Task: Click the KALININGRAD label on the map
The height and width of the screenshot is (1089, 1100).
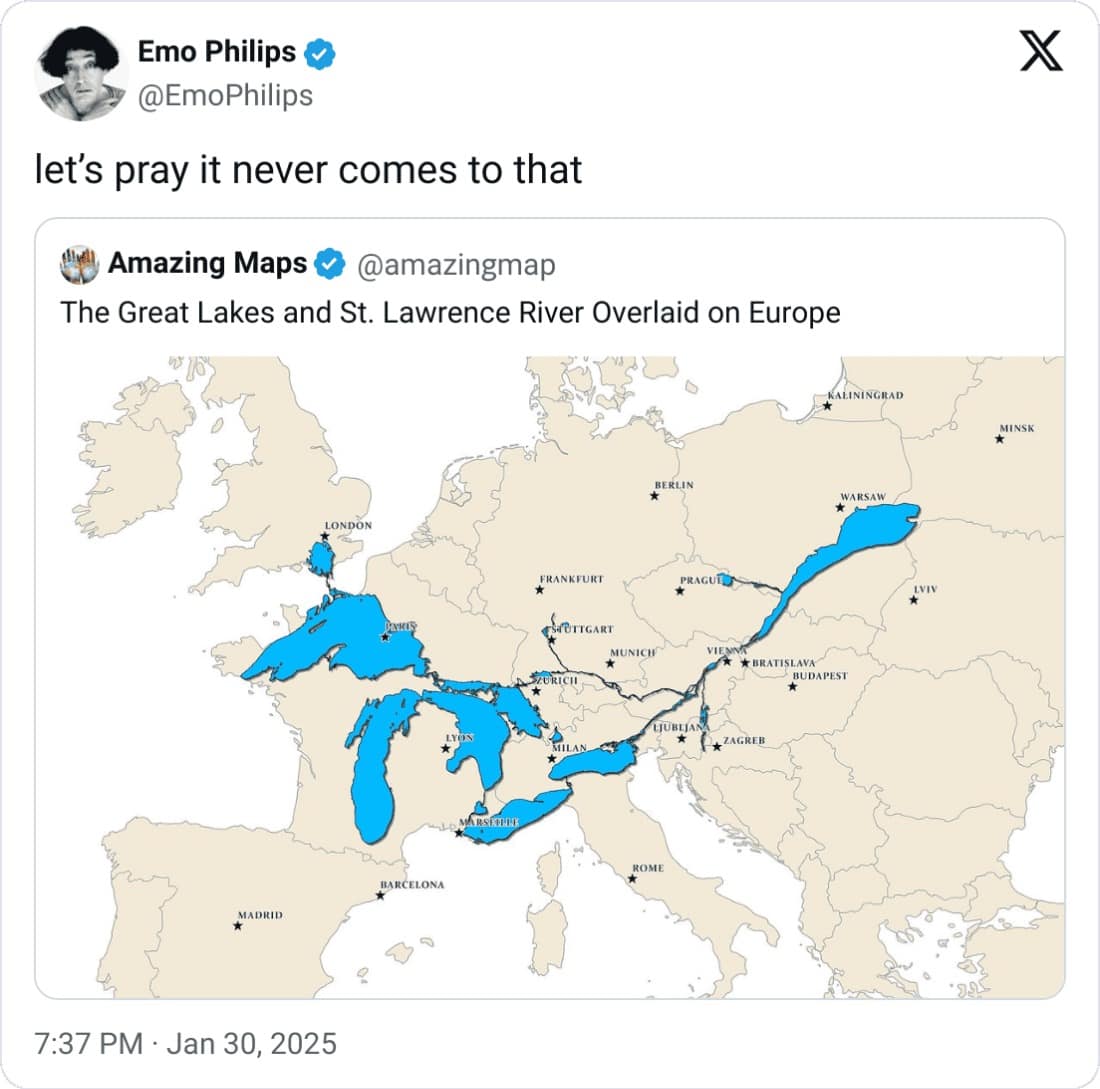Action: pos(866,395)
